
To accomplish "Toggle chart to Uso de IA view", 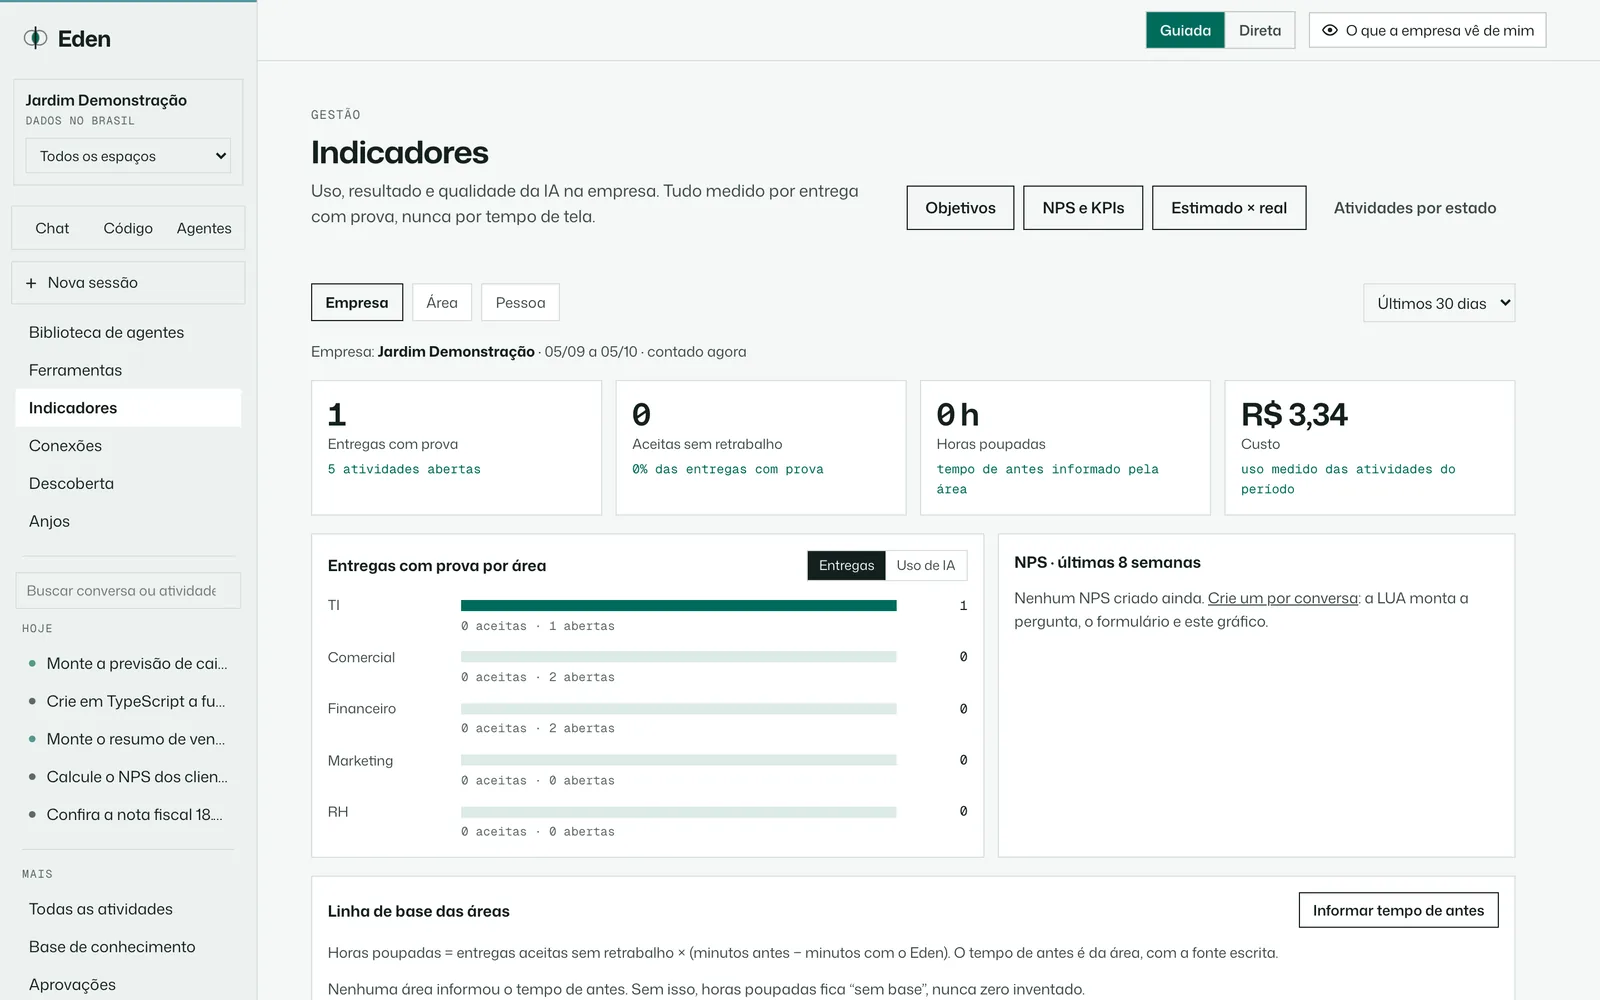I will click(926, 565).
